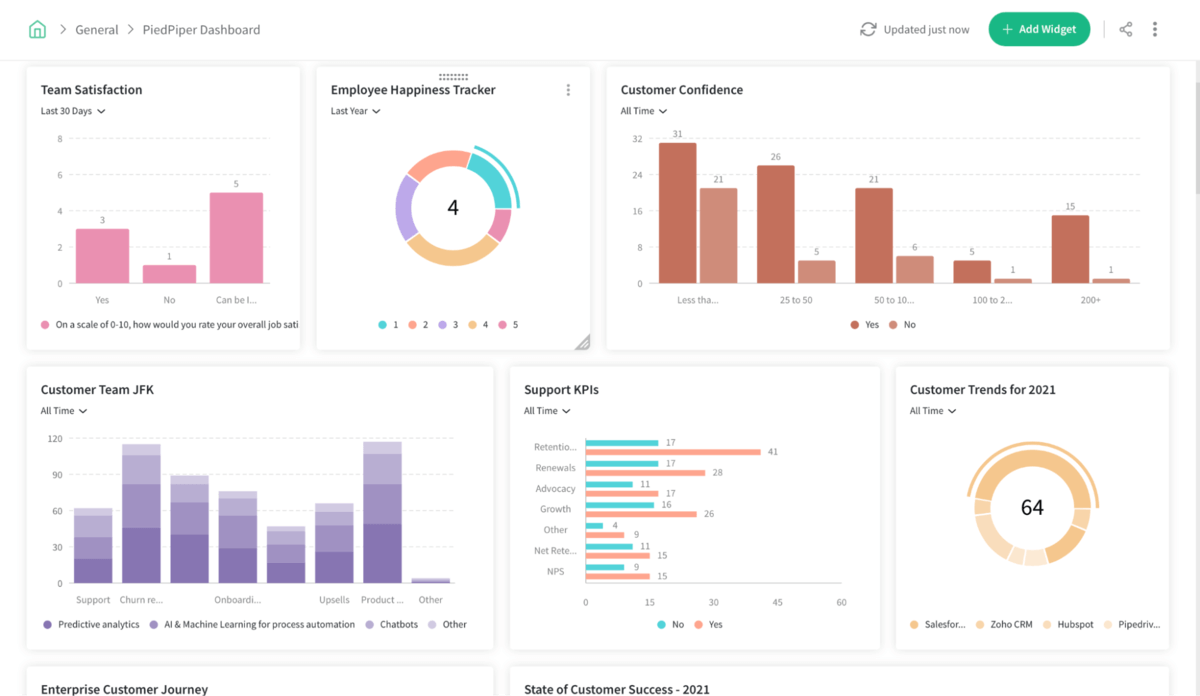Click the resize handle on Employee Happiness Tracker widget

pyautogui.click(x=583, y=341)
